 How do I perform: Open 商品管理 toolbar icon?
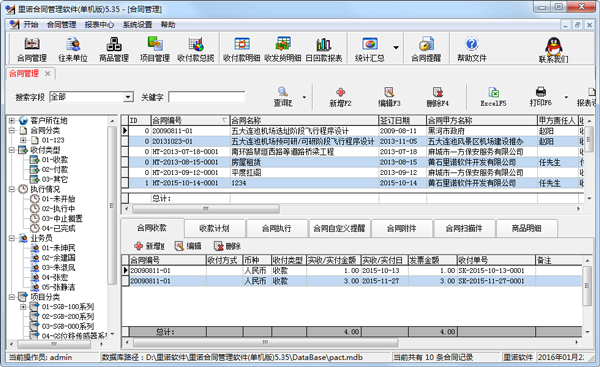click(x=114, y=50)
